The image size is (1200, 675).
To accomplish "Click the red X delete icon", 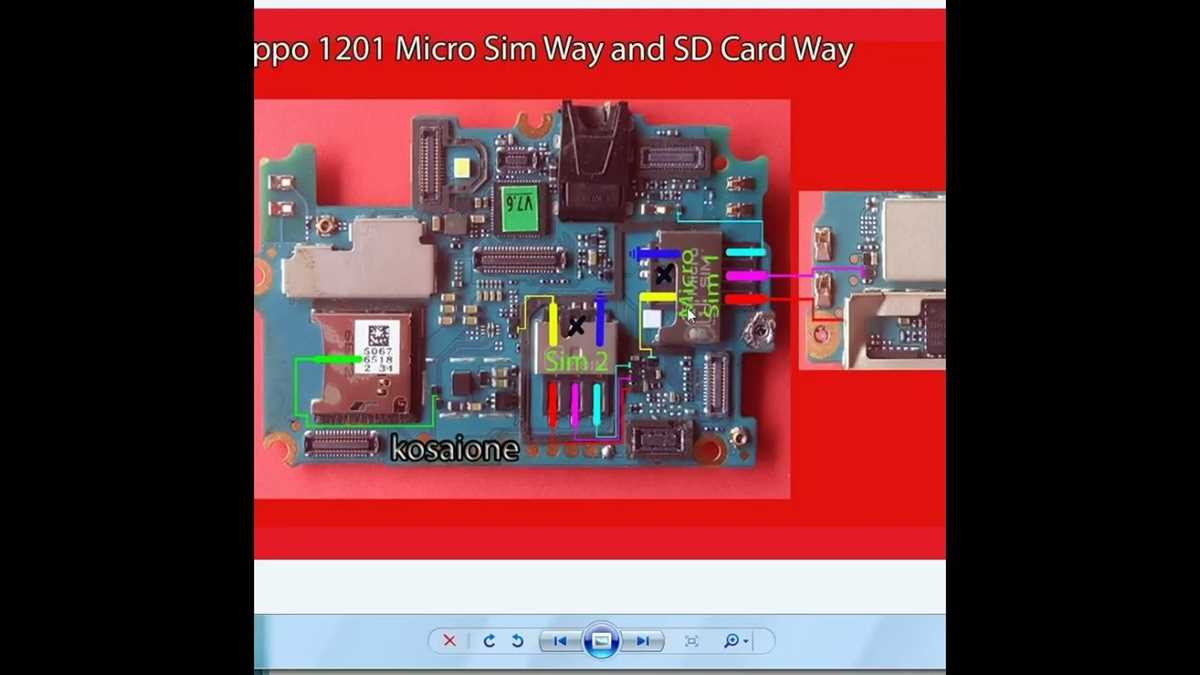I will pos(449,641).
